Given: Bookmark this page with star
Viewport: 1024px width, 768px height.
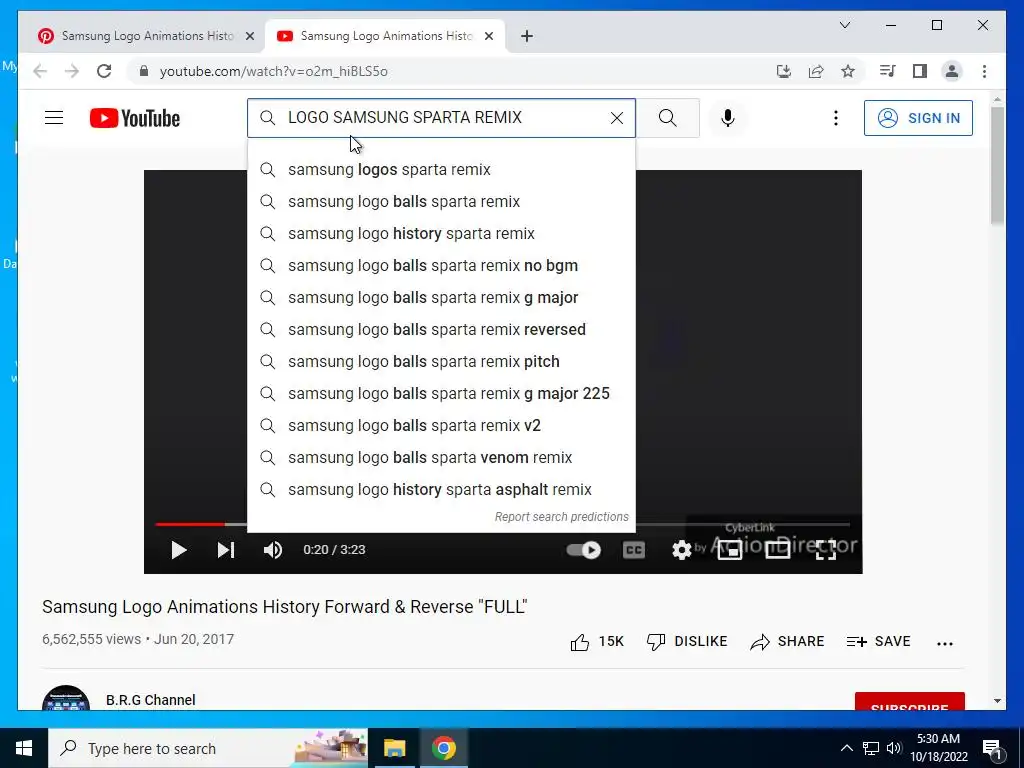Looking at the screenshot, I should click(x=848, y=71).
